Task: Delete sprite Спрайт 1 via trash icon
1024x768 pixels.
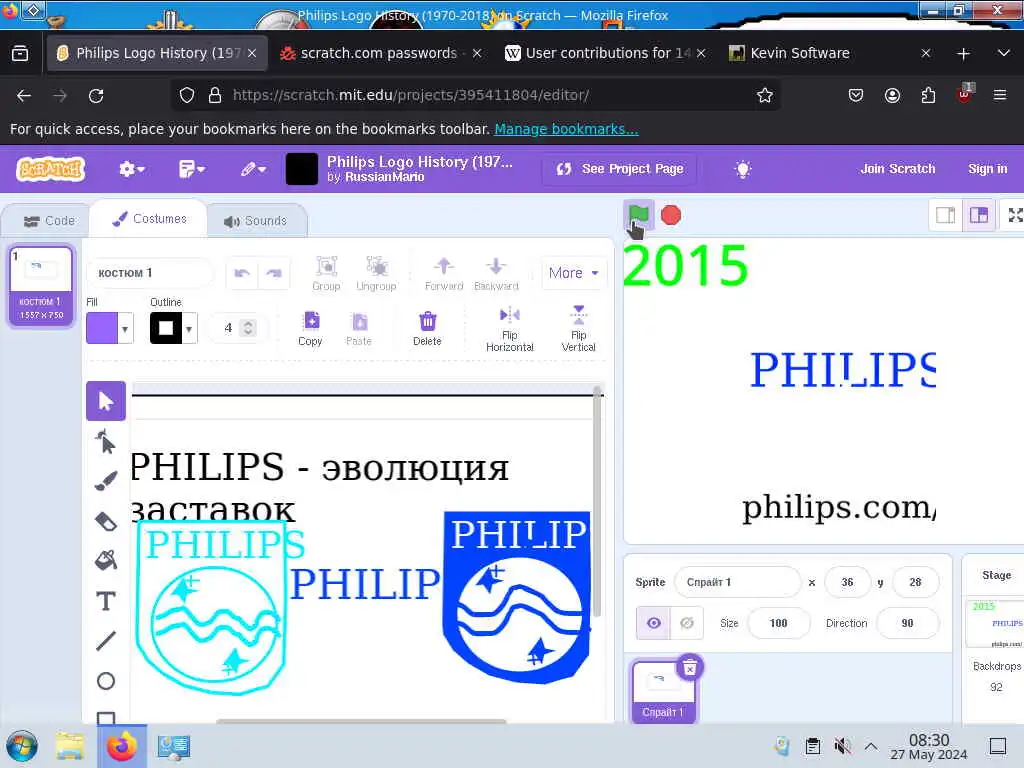Action: [690, 667]
